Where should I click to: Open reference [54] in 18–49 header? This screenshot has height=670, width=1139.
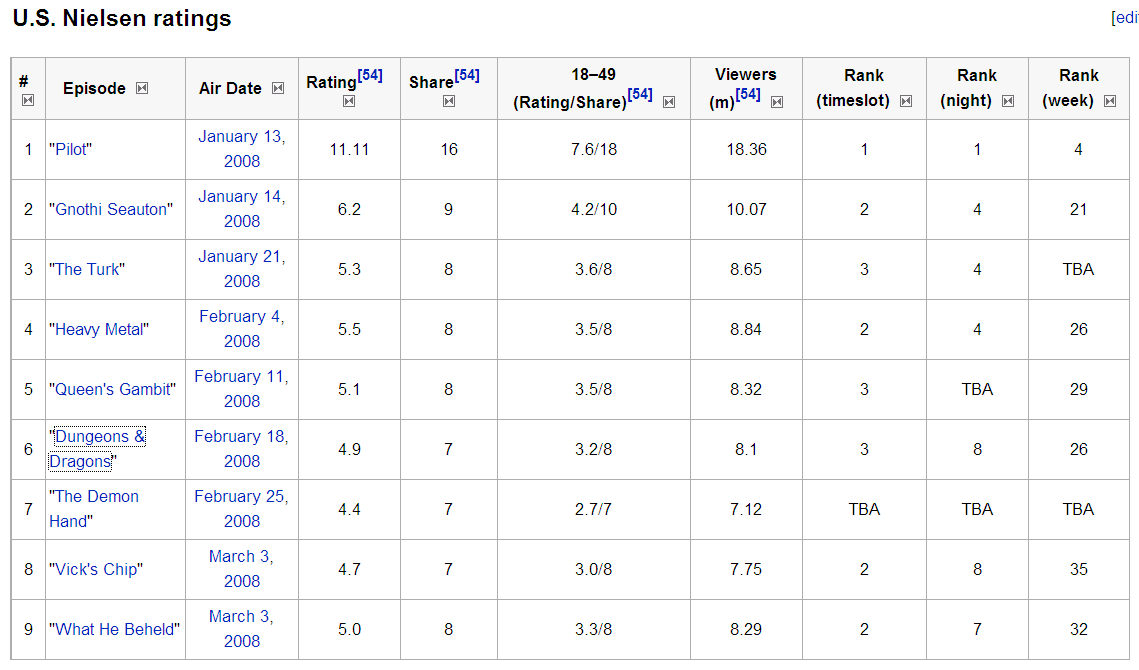point(640,94)
